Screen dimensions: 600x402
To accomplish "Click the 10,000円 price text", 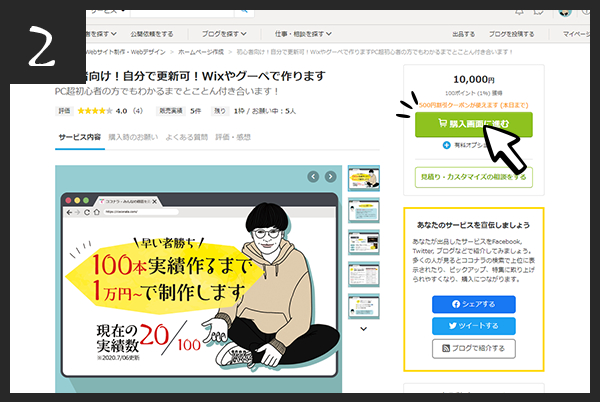I will 474,80.
